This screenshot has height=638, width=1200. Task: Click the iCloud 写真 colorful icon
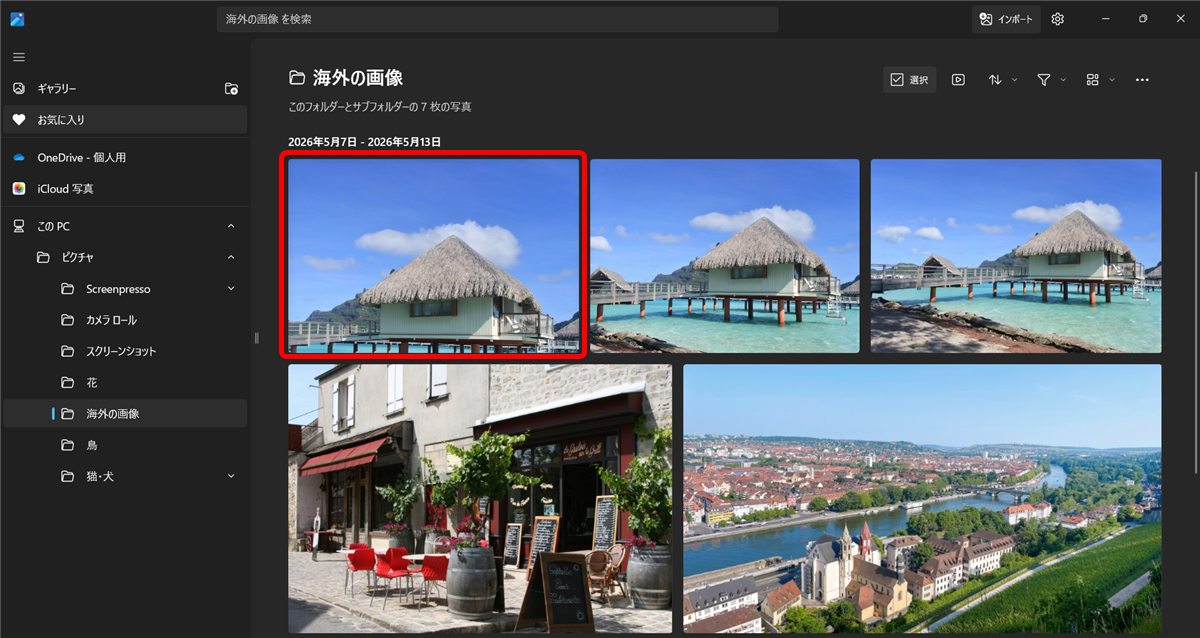(x=19, y=188)
